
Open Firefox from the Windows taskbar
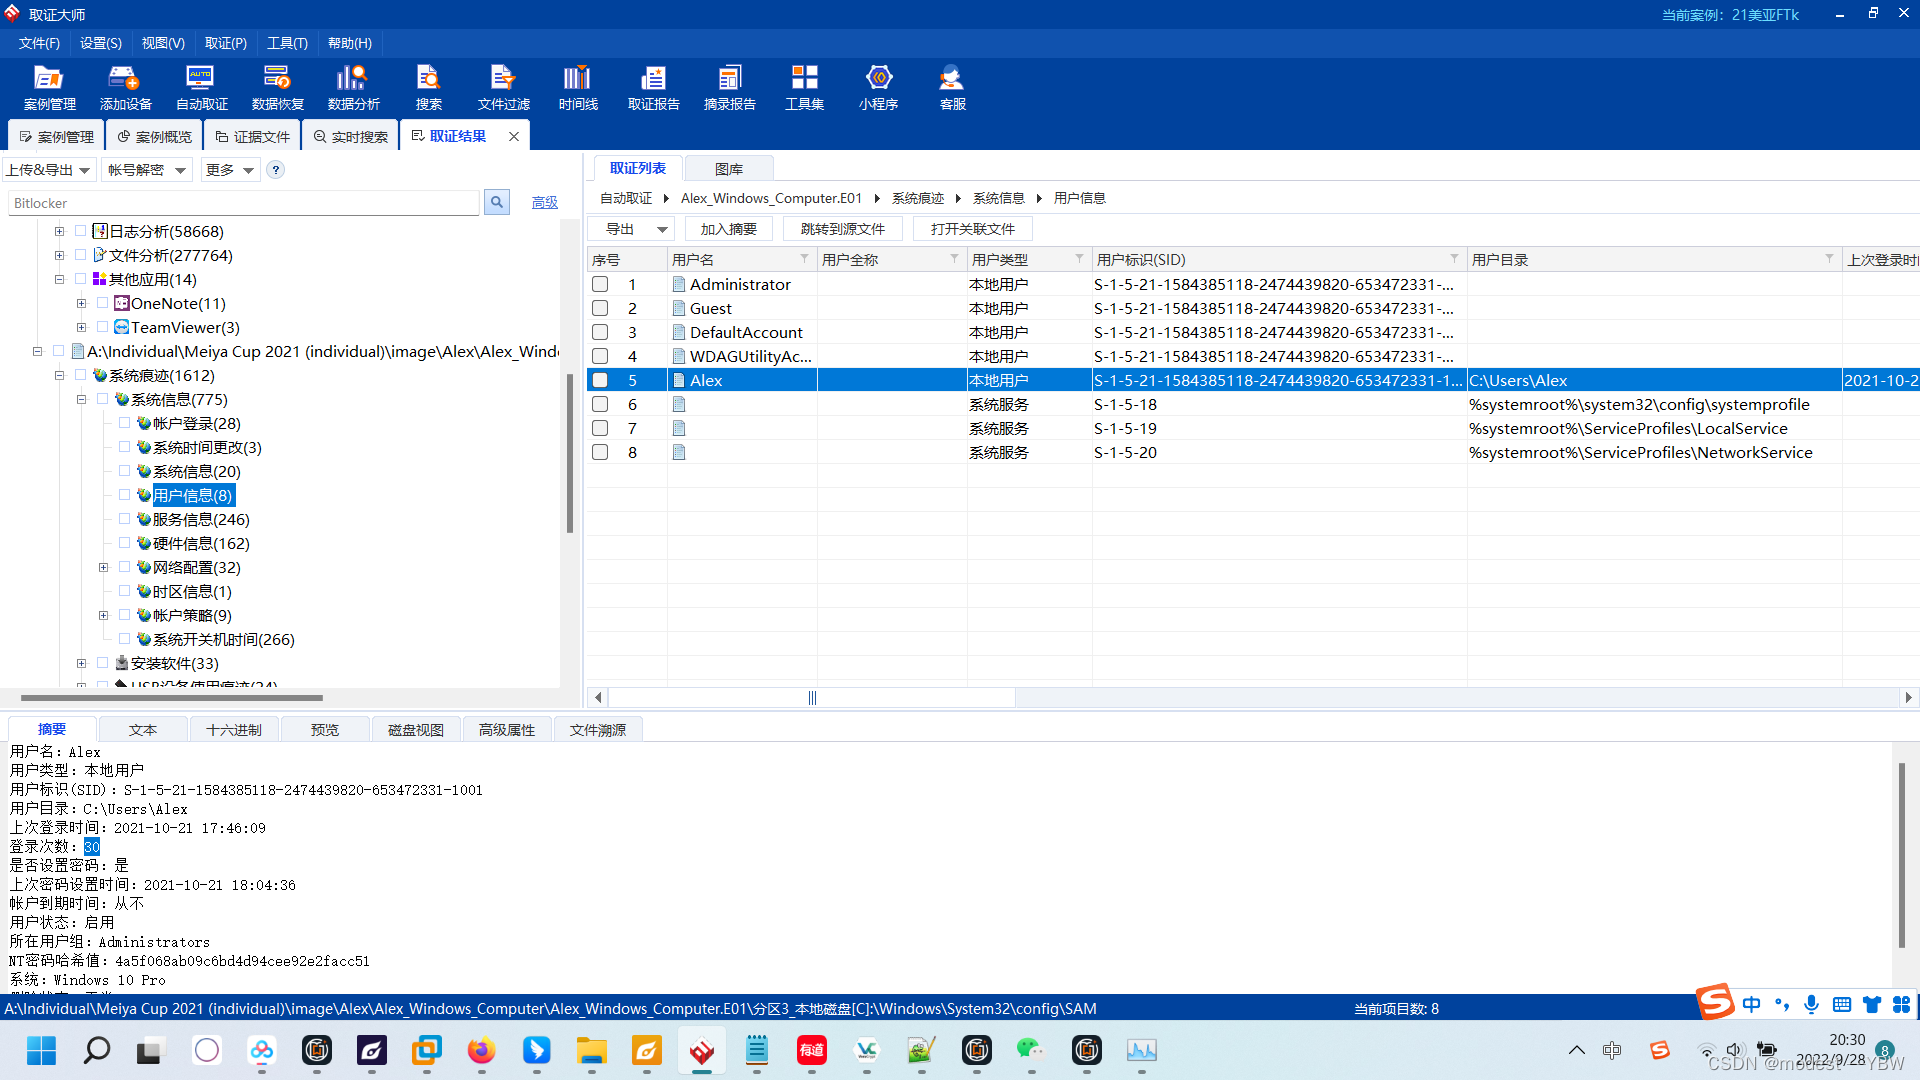[x=481, y=1050]
